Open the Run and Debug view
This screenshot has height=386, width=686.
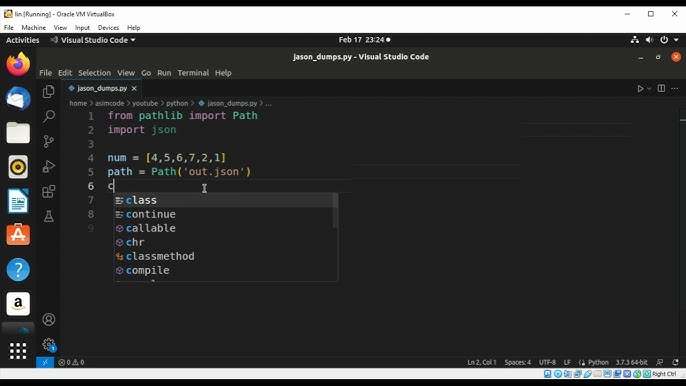tap(49, 166)
